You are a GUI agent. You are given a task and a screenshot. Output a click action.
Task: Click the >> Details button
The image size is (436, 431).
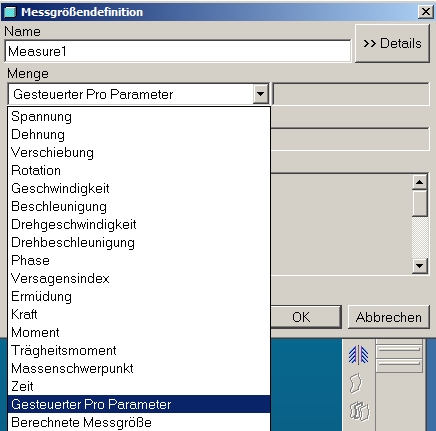392,43
